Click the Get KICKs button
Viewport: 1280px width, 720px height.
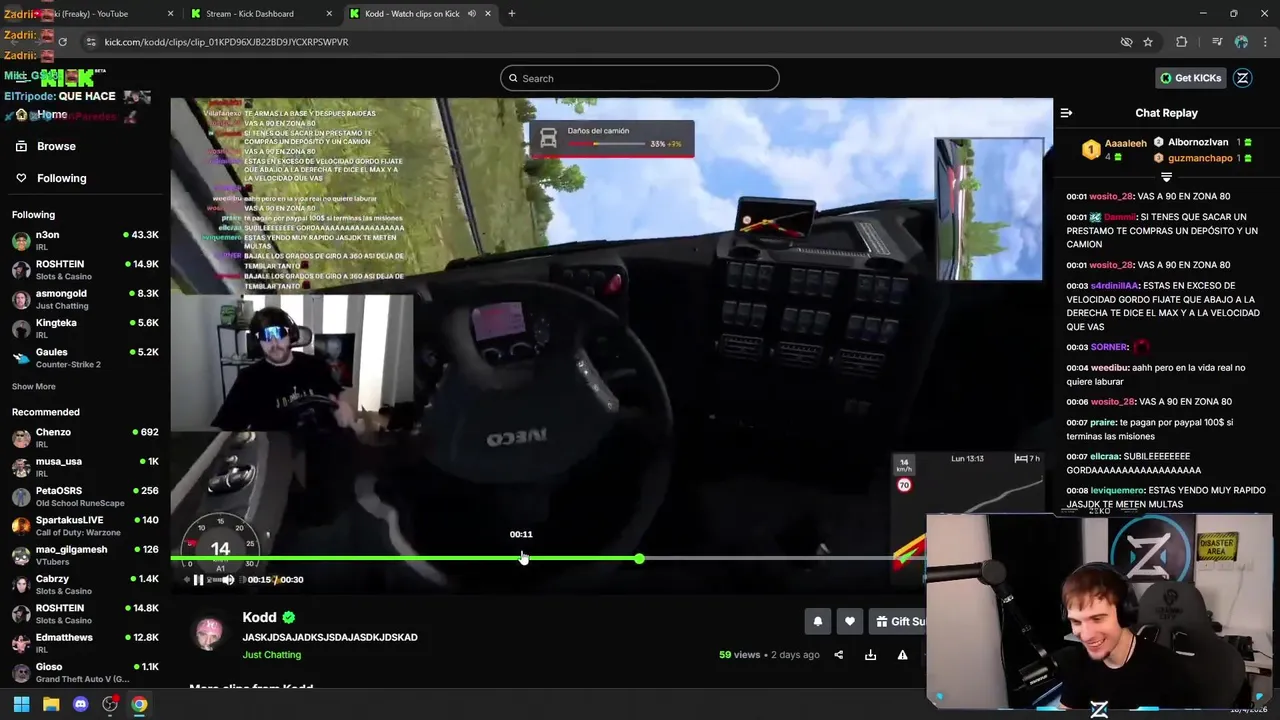click(1190, 78)
